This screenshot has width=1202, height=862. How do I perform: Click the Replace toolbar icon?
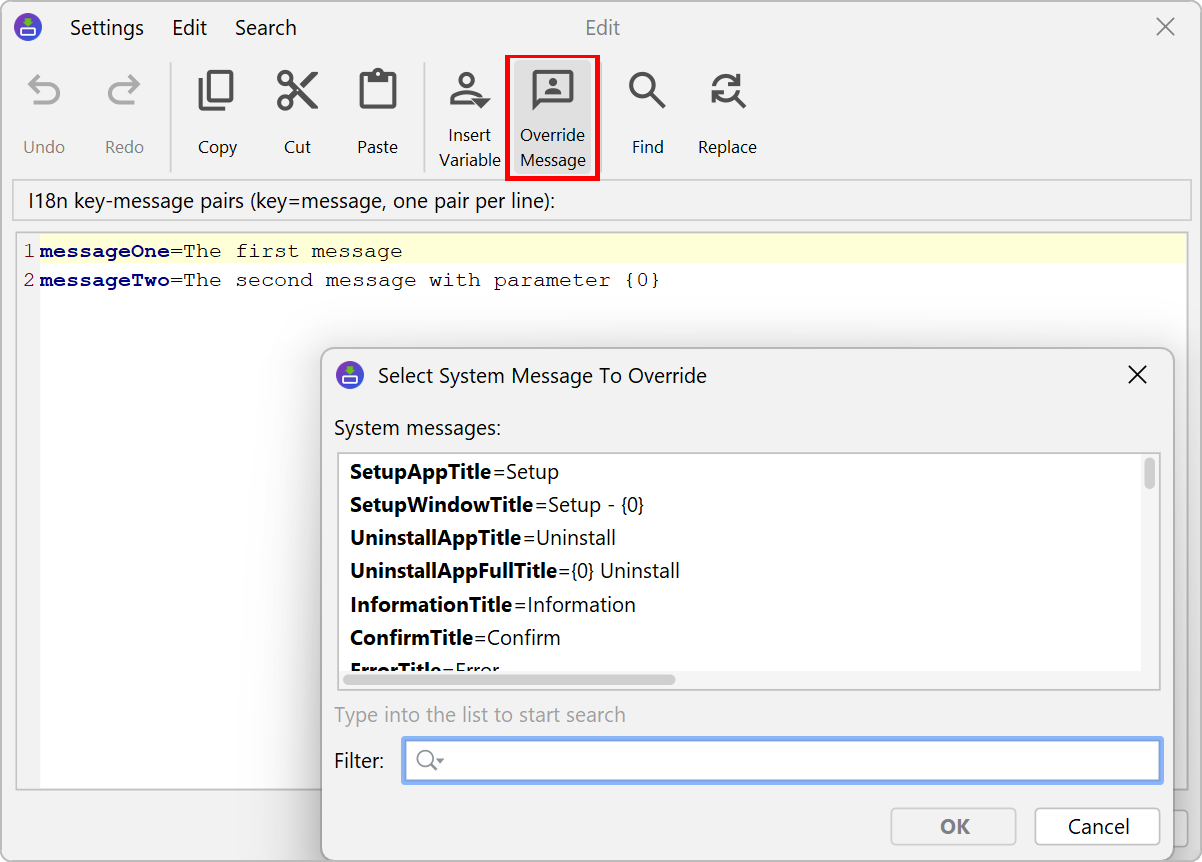727,91
